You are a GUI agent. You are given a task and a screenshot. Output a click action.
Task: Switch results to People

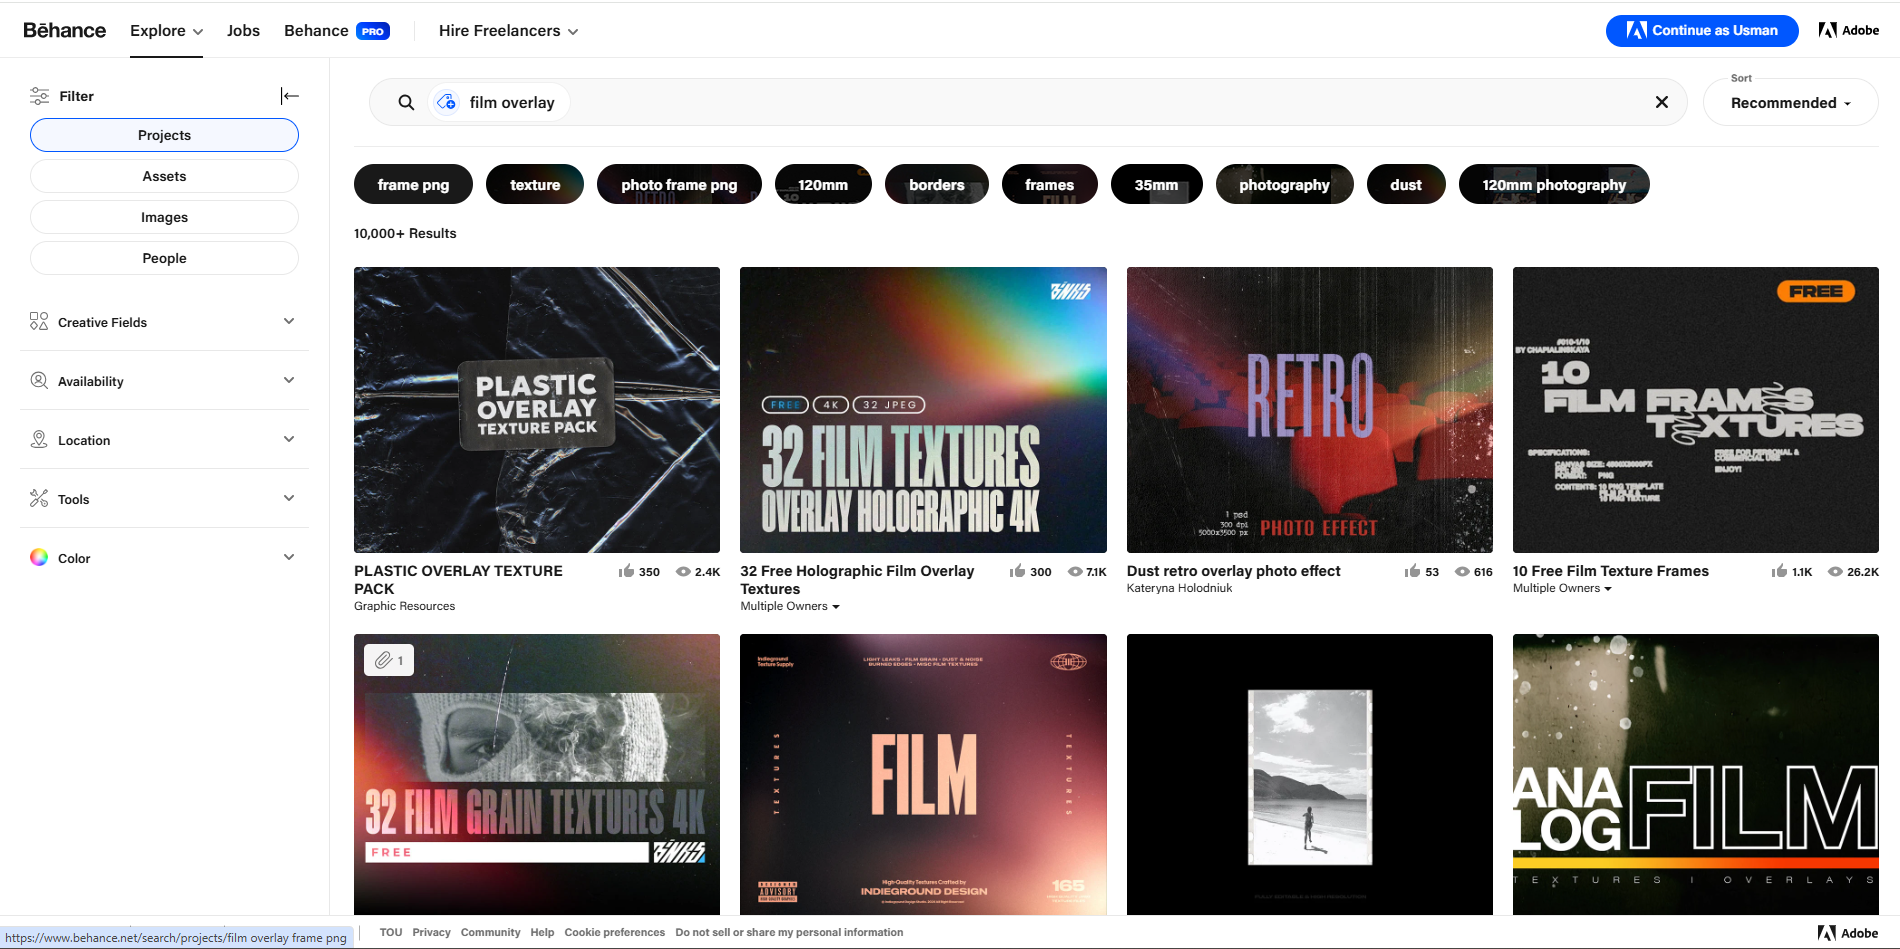[x=164, y=258]
